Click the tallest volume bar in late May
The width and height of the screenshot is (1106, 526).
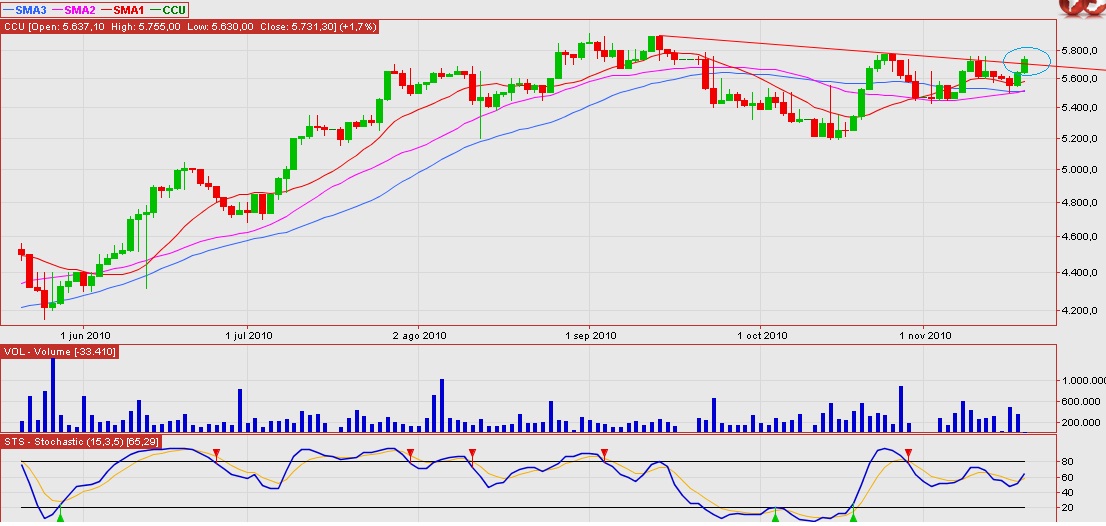tap(53, 395)
